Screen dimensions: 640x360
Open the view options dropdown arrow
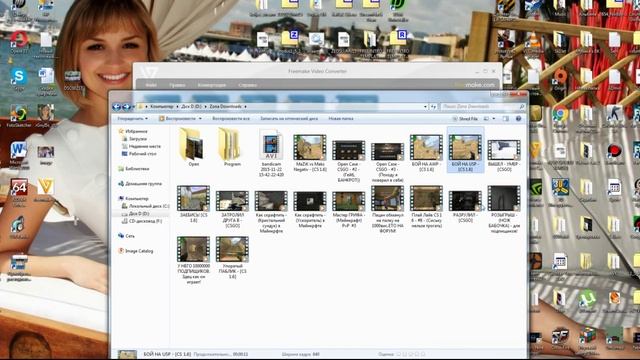coord(493,119)
